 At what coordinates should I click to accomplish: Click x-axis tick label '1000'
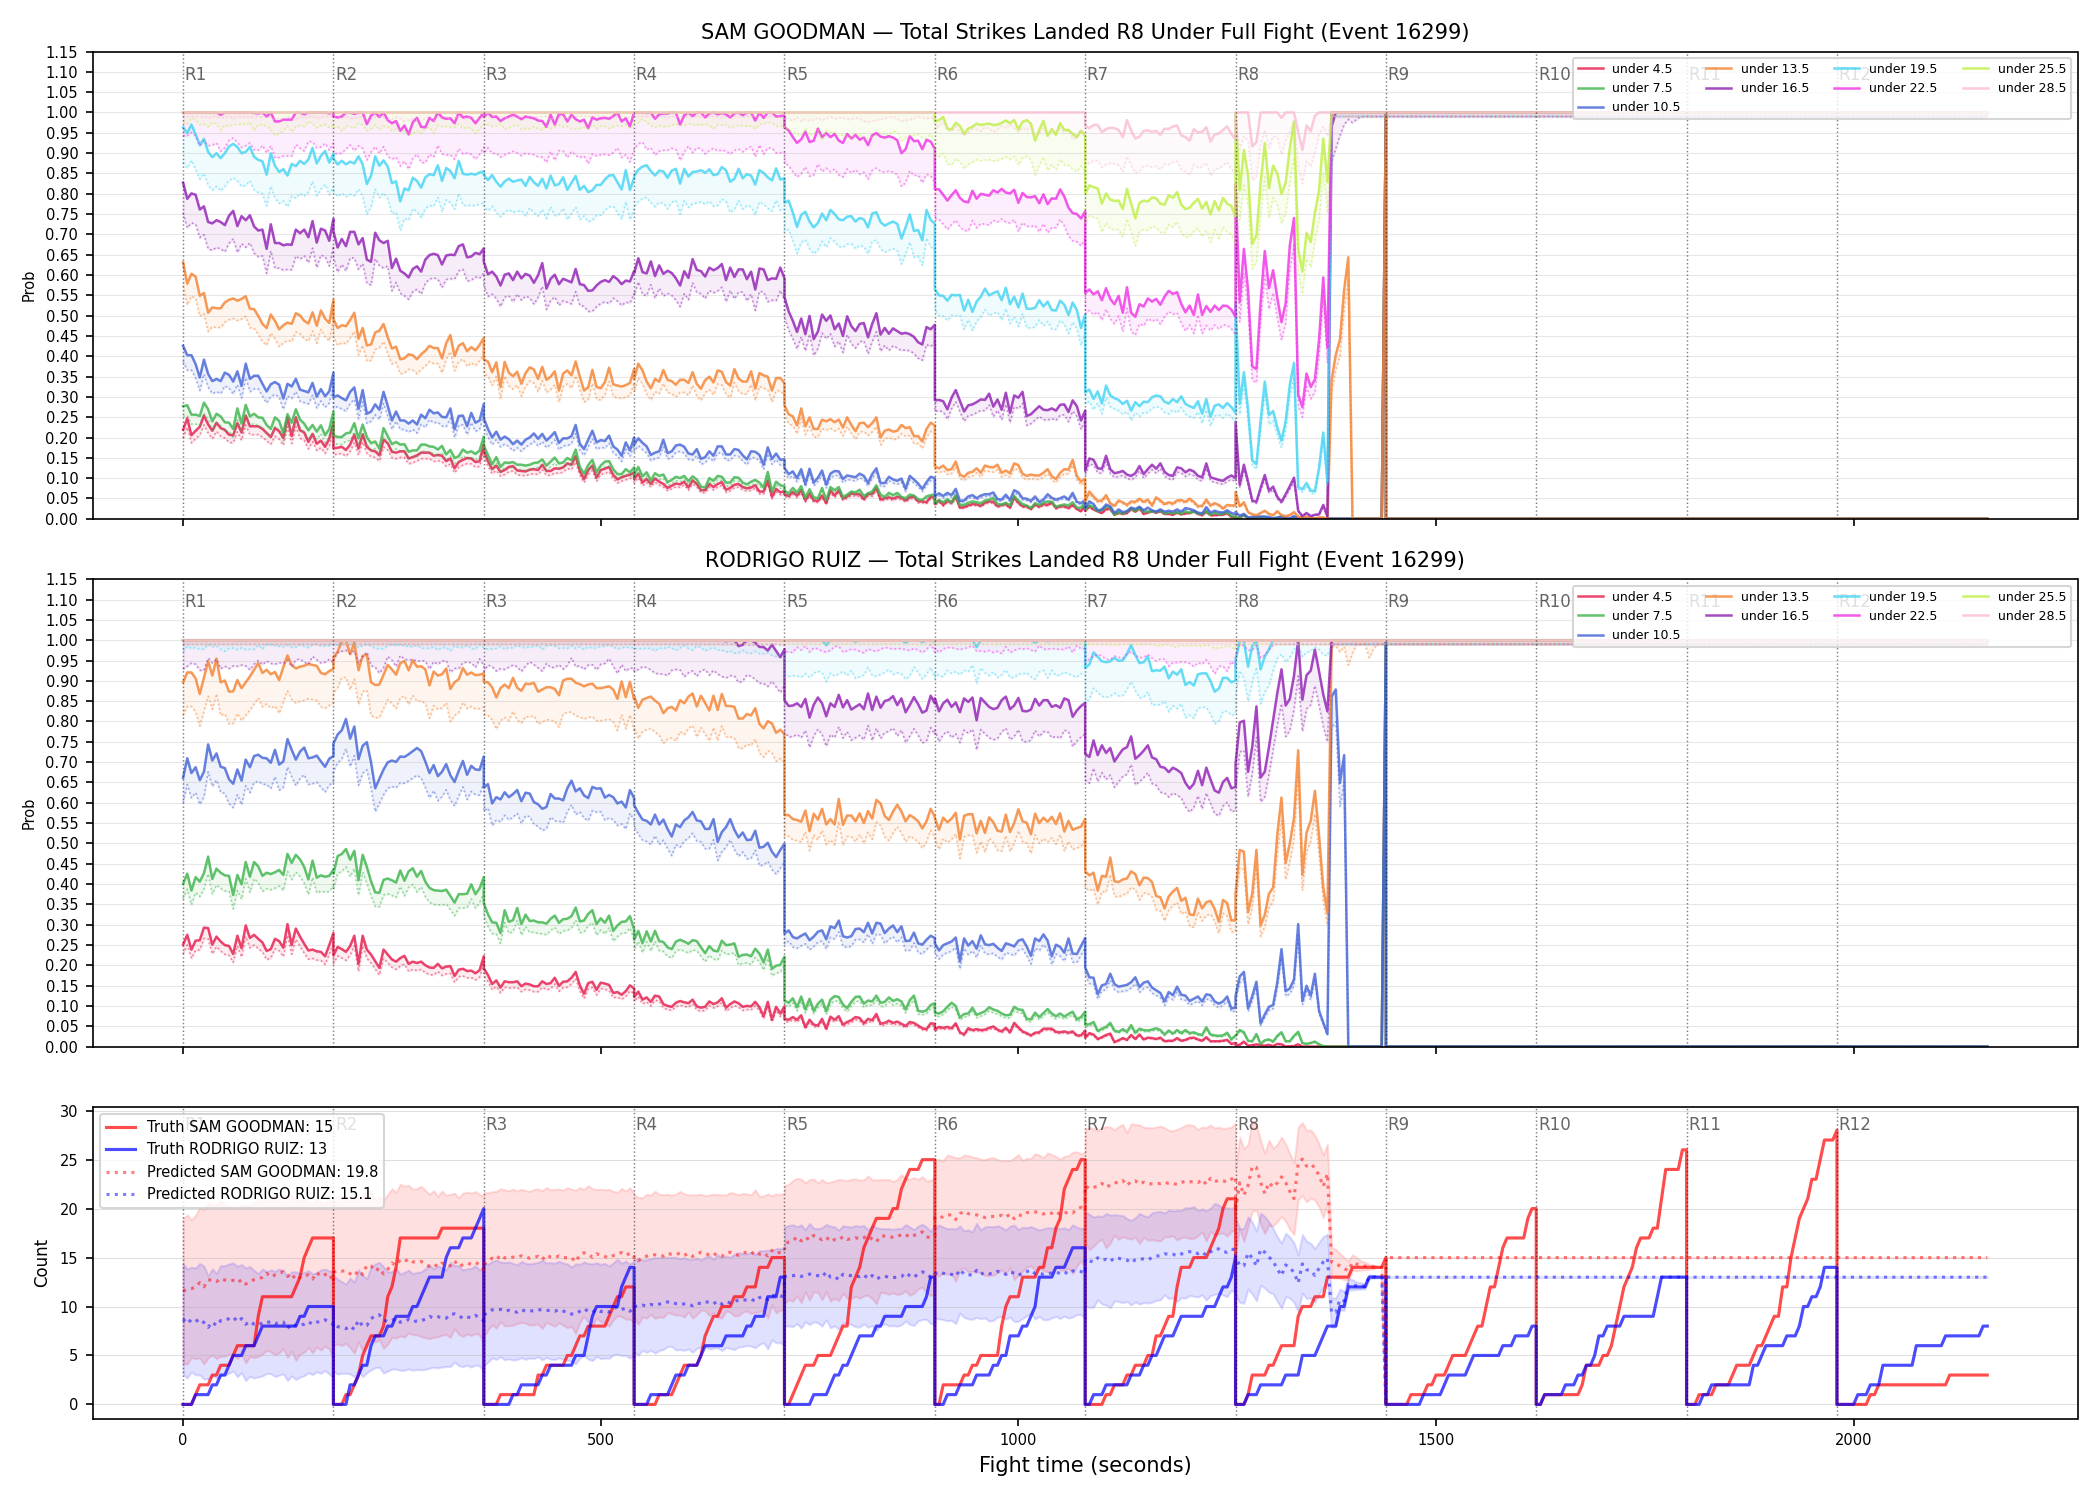[1018, 1440]
